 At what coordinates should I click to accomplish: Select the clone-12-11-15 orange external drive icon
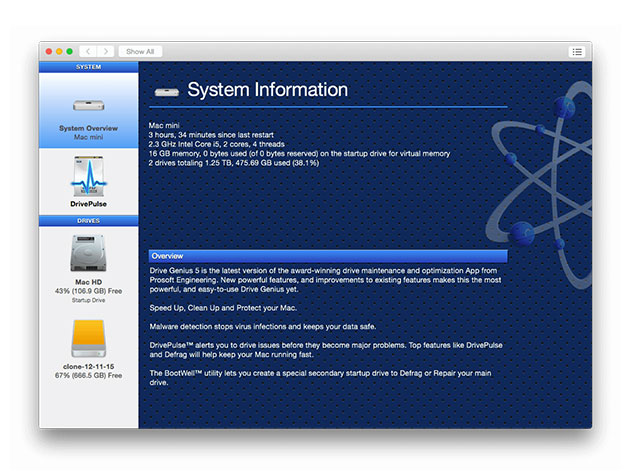pyautogui.click(x=88, y=338)
